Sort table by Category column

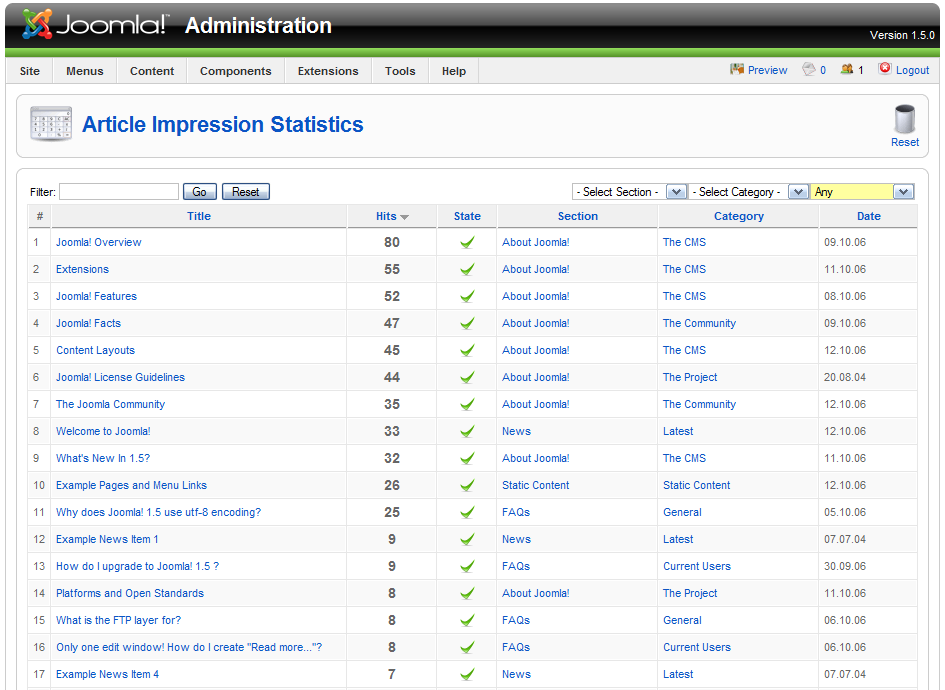[x=739, y=216]
